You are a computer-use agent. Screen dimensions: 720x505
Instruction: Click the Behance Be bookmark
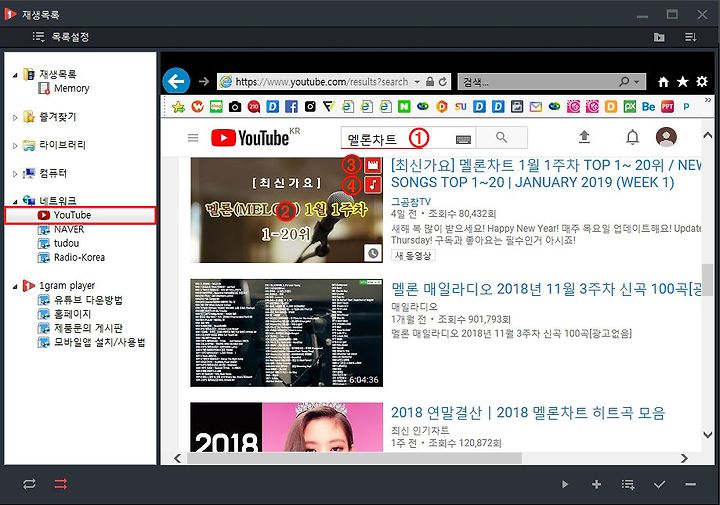click(648, 107)
